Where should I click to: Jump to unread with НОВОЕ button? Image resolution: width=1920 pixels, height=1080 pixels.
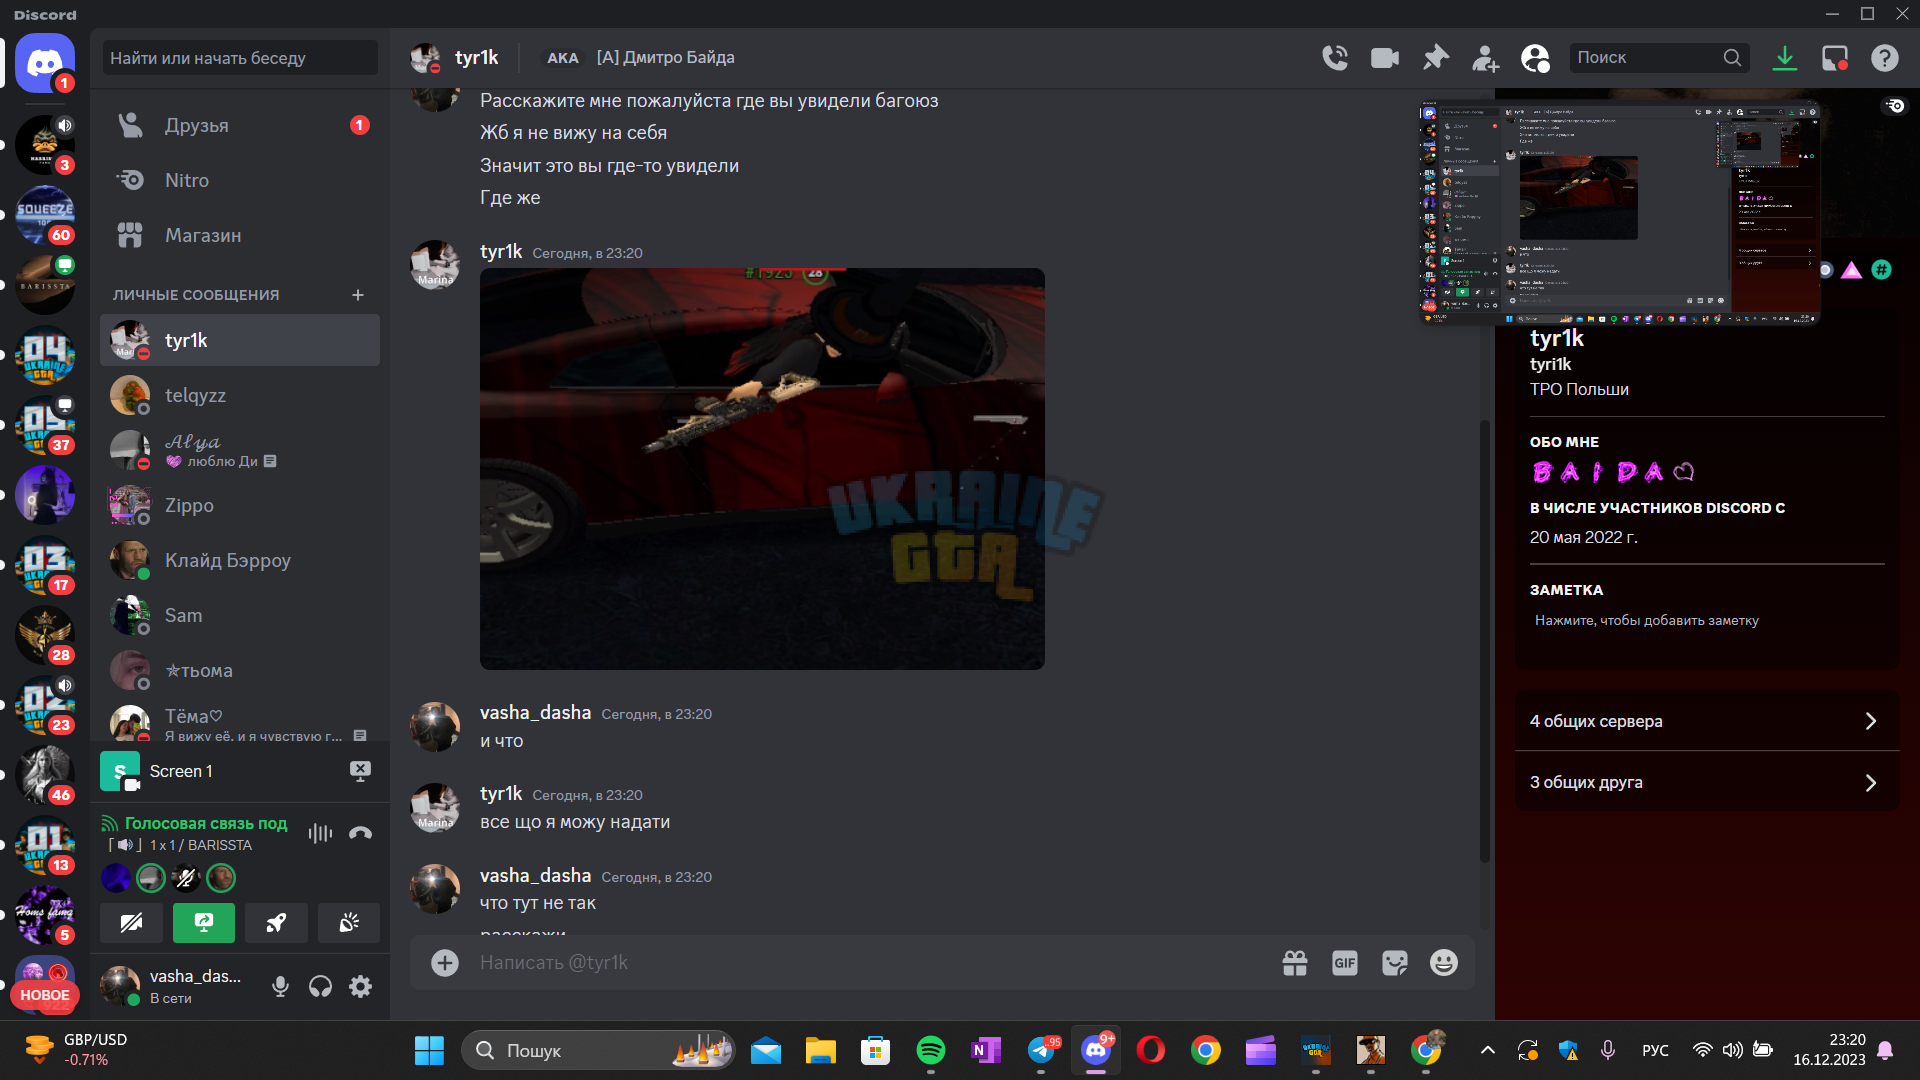tap(45, 995)
